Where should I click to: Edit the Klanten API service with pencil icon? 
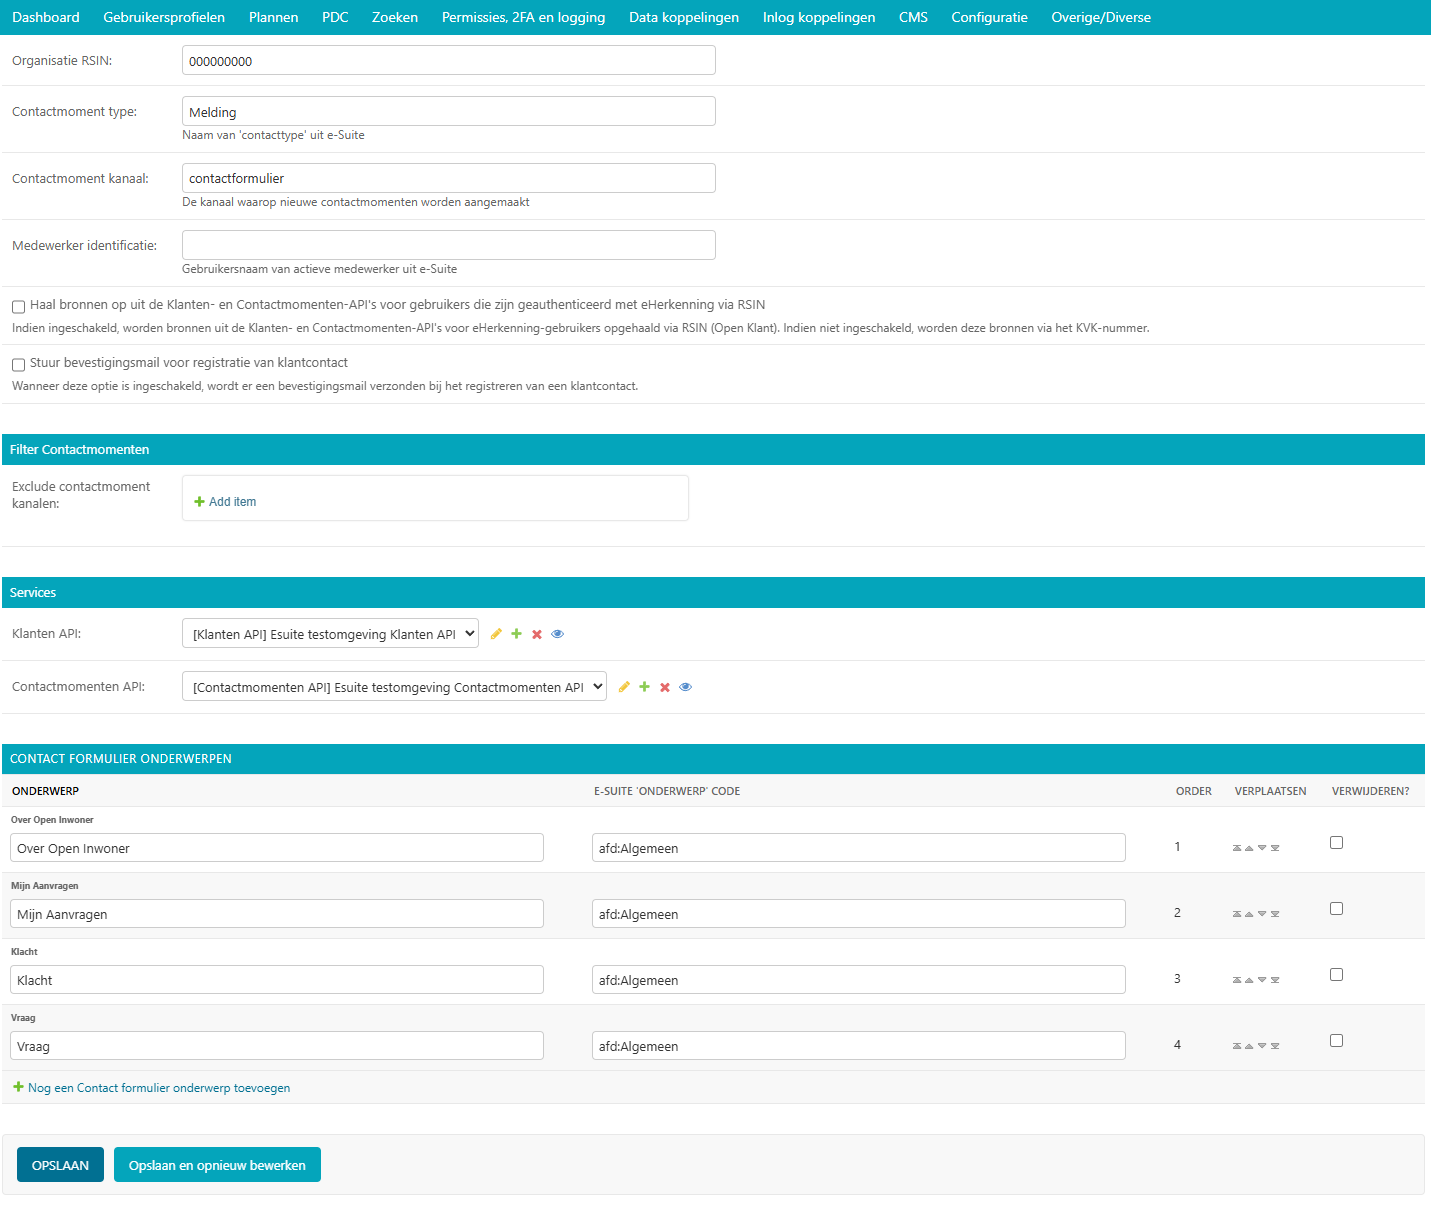pyautogui.click(x=497, y=633)
